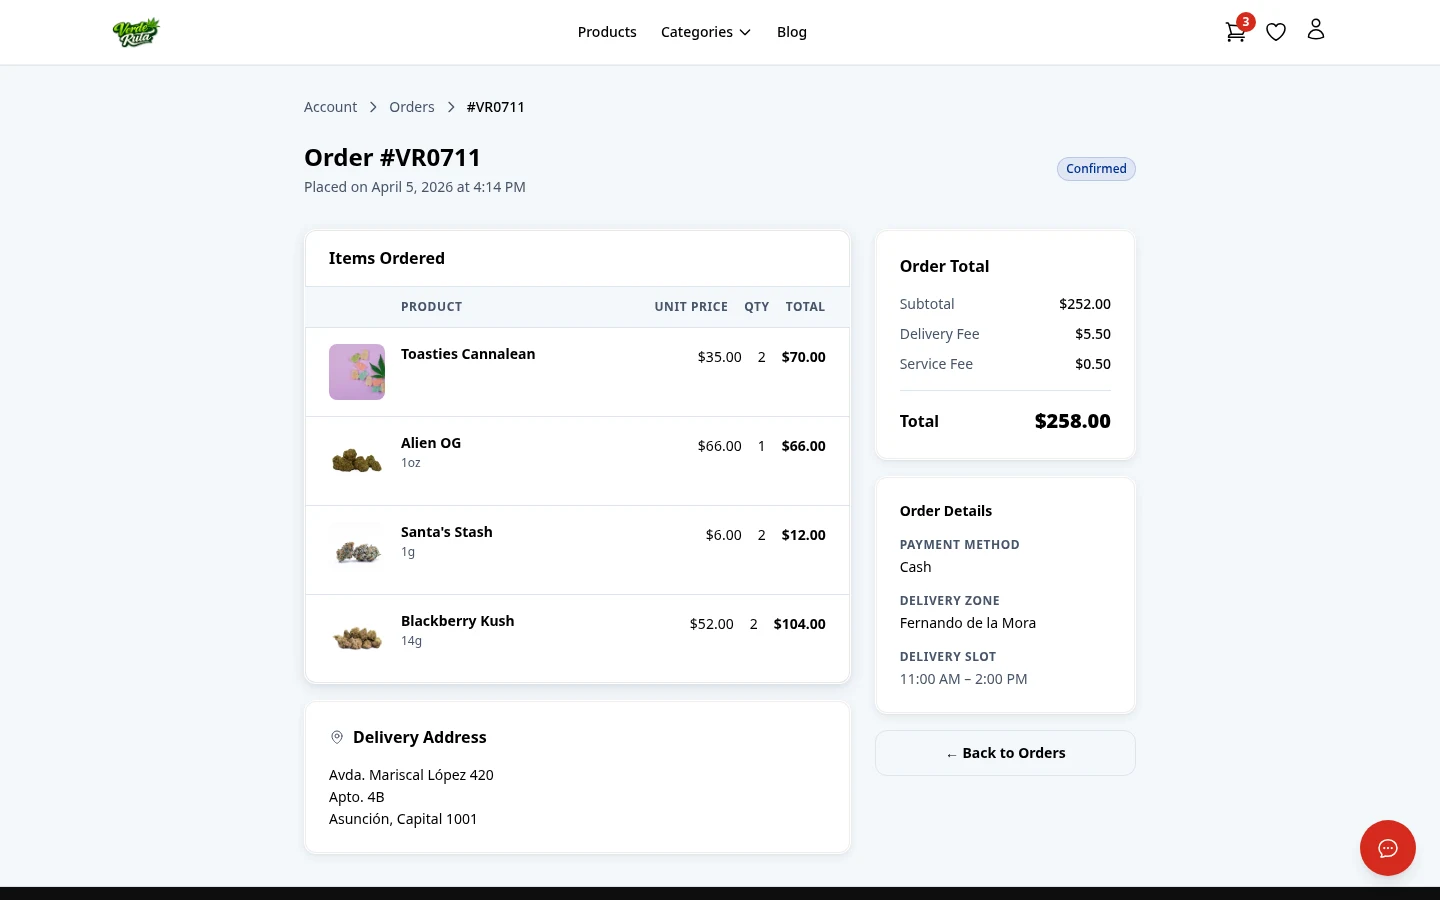Click the Verde Ruta logo
The width and height of the screenshot is (1440, 900).
pyautogui.click(x=136, y=31)
